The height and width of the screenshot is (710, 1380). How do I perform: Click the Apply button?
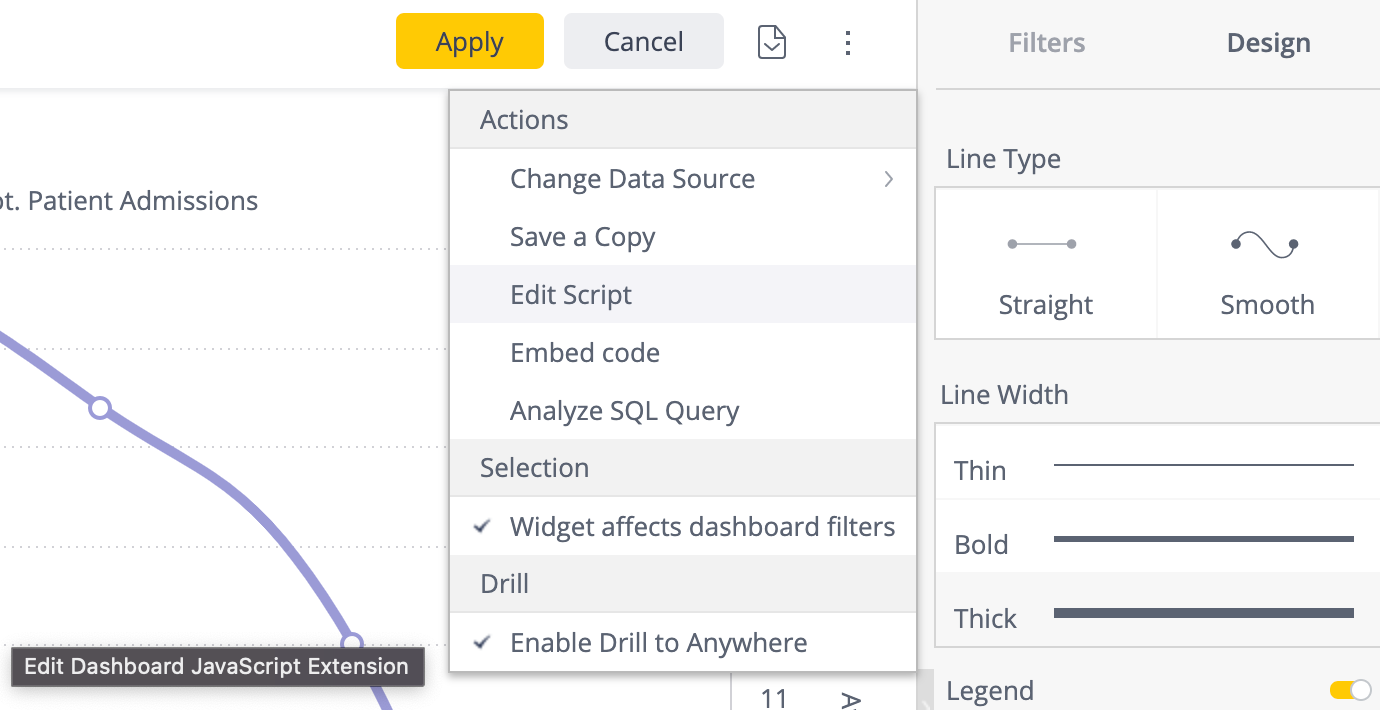point(469,41)
